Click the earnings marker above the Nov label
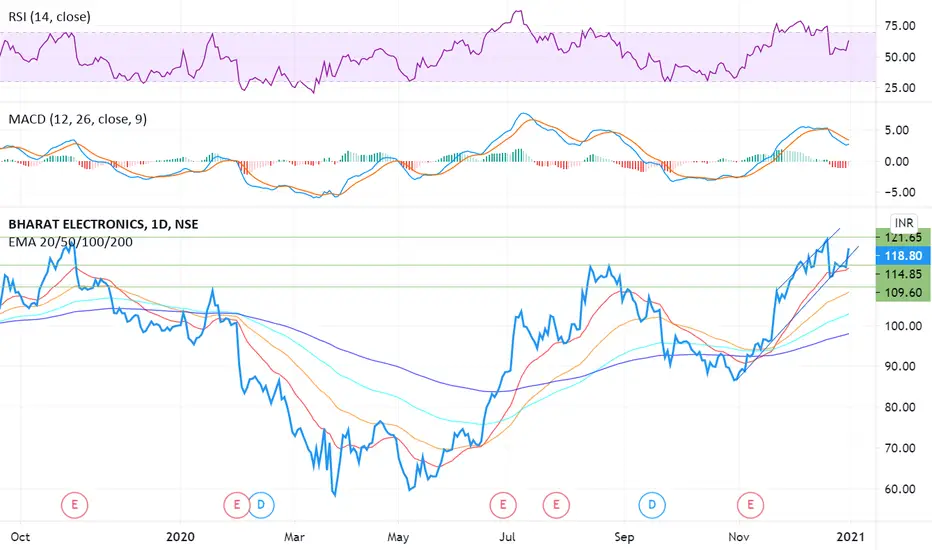The height and width of the screenshot is (550, 932). 750,505
